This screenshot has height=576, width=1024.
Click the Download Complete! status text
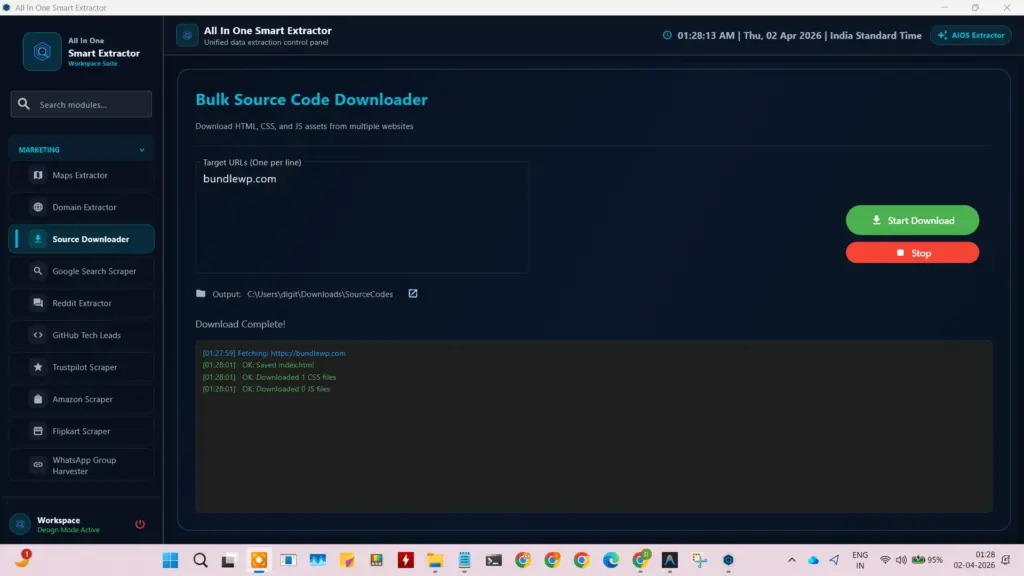[x=240, y=324]
